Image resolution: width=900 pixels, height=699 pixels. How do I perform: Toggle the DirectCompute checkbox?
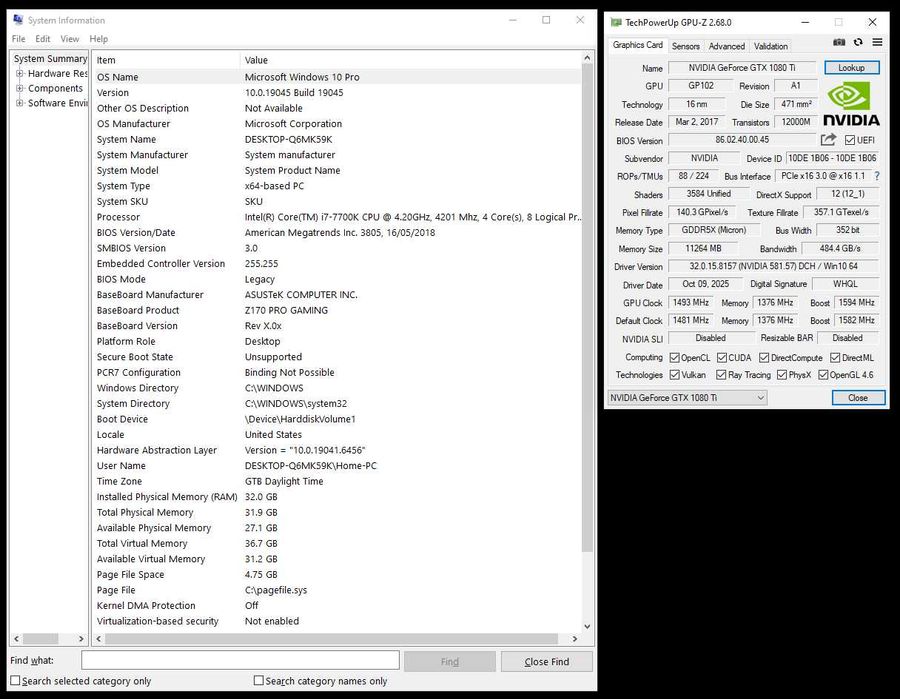click(764, 358)
